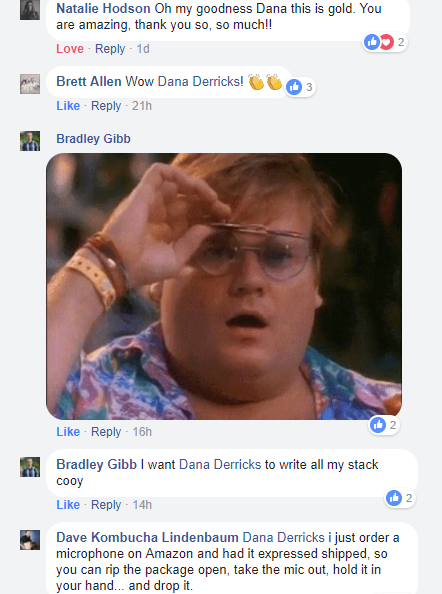Reply to the GIF comment posted 16h ago
The width and height of the screenshot is (442, 594).
coord(106,432)
